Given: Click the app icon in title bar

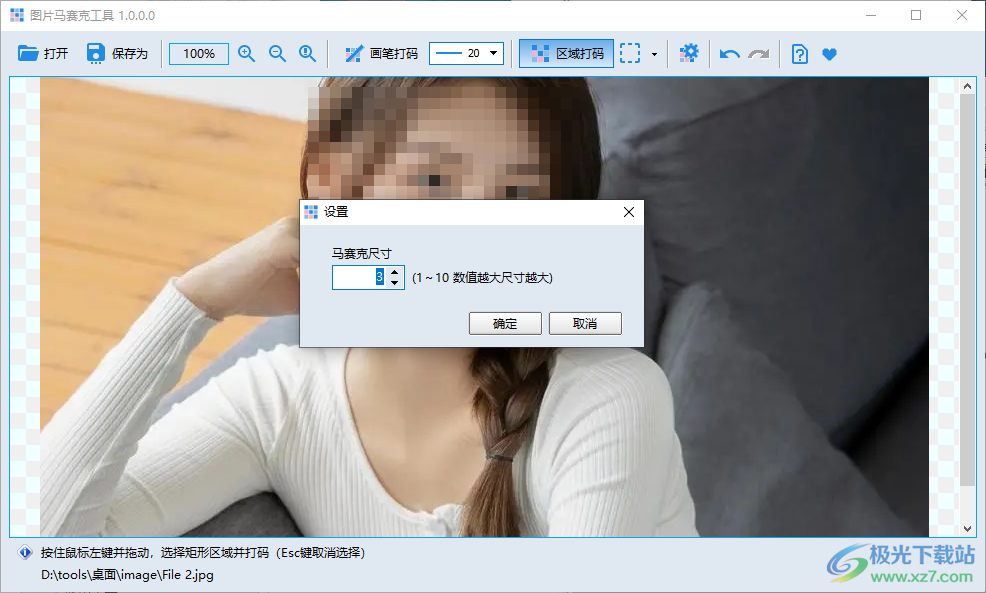Looking at the screenshot, I should point(17,15).
